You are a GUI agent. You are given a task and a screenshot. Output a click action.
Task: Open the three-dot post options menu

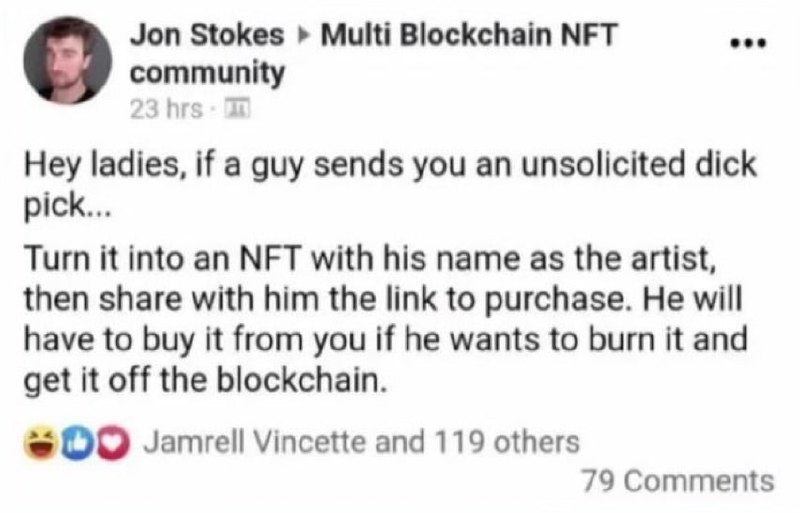click(x=745, y=45)
